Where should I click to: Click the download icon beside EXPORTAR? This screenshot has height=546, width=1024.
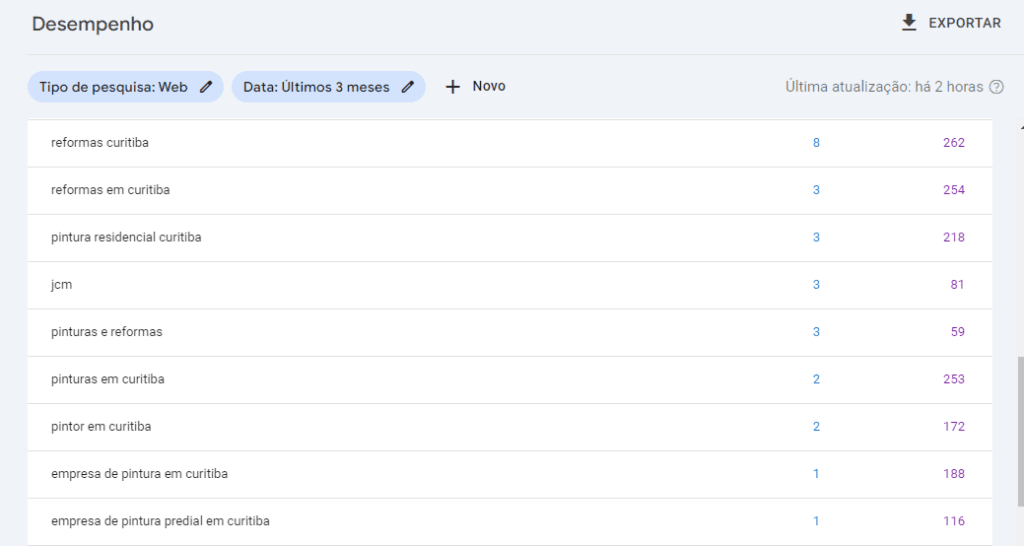pos(909,23)
